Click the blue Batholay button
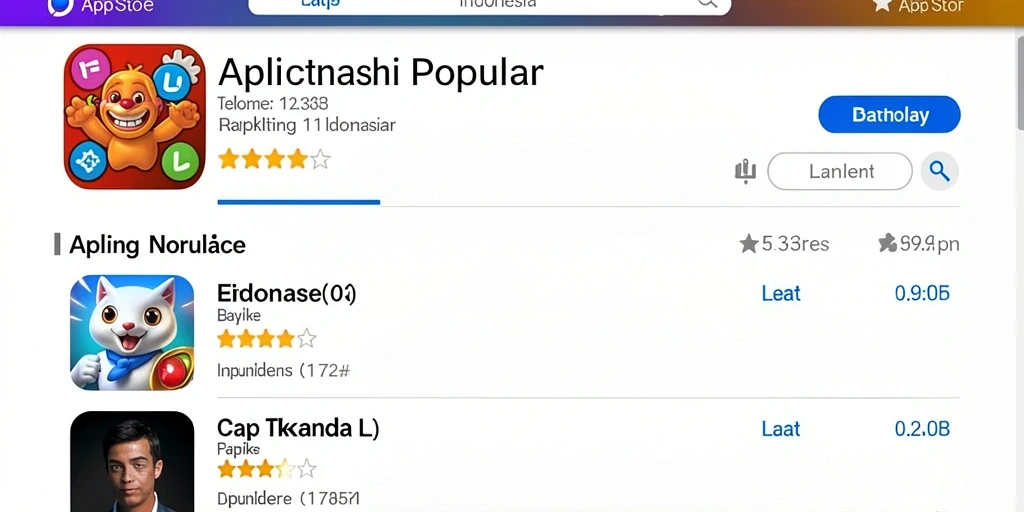Image resolution: width=1024 pixels, height=512 pixels. 889,115
